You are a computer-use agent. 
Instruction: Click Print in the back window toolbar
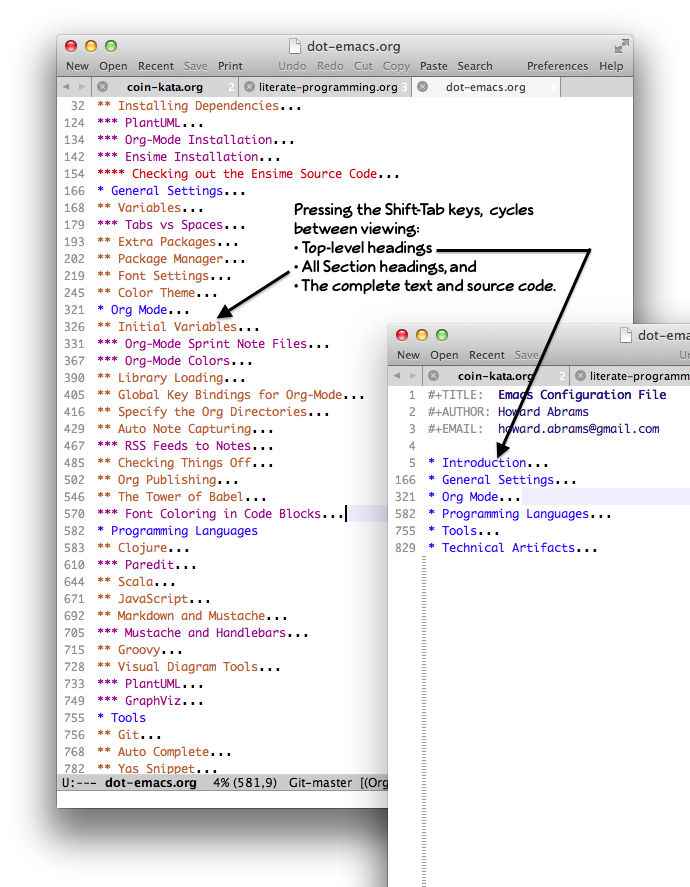coord(230,66)
